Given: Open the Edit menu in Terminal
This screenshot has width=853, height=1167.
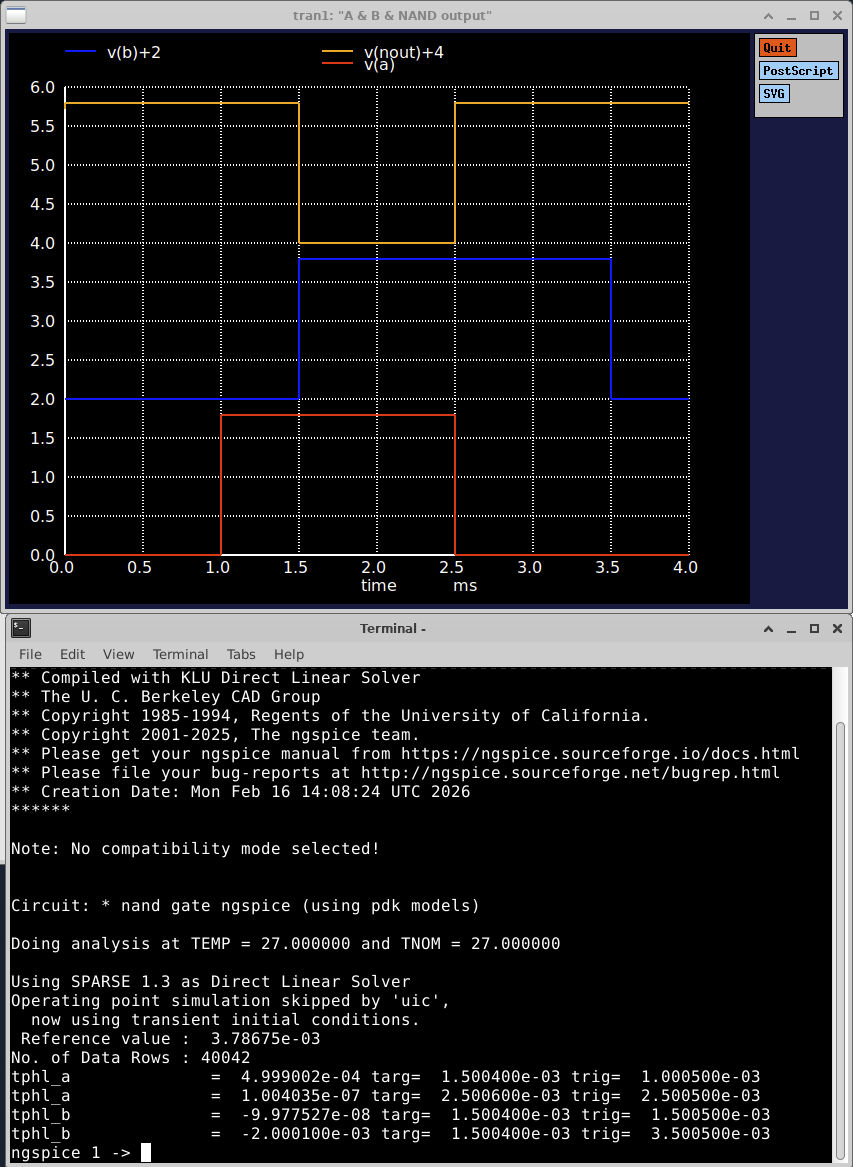Looking at the screenshot, I should pyautogui.click(x=71, y=654).
